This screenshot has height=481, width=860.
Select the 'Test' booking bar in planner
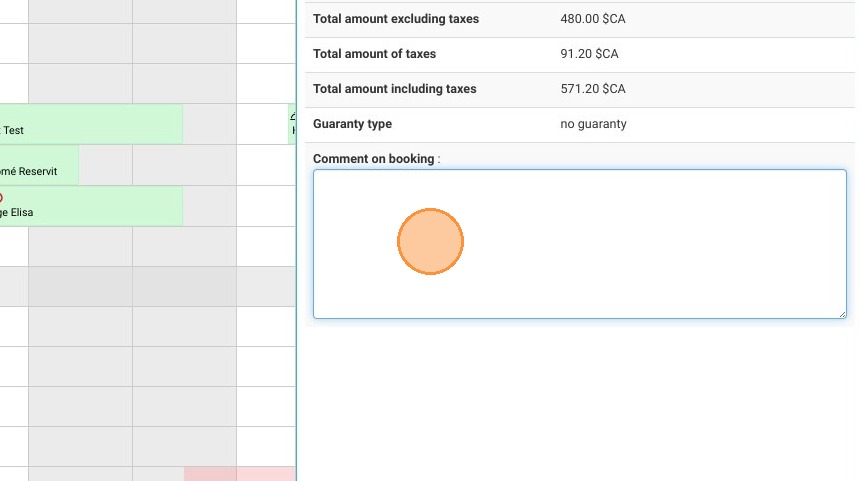tap(91, 125)
